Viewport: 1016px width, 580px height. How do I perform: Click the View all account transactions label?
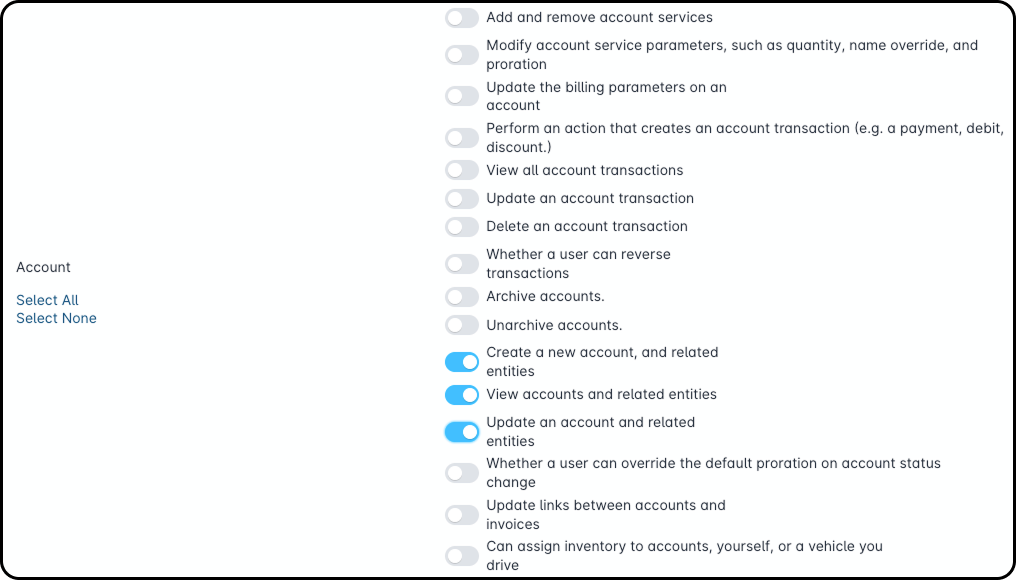coord(584,170)
